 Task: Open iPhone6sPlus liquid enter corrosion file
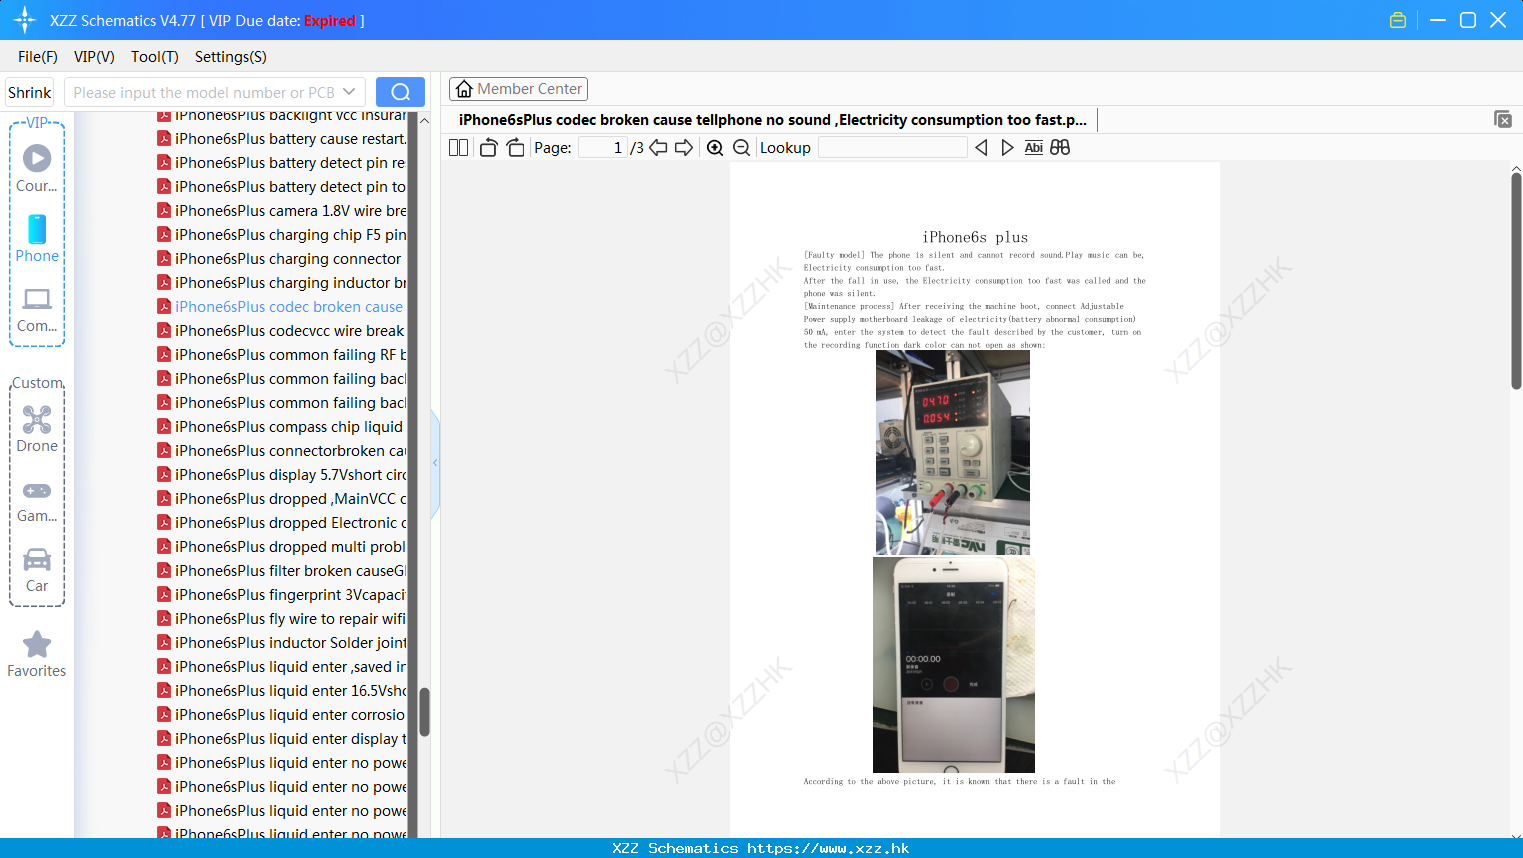[281, 715]
